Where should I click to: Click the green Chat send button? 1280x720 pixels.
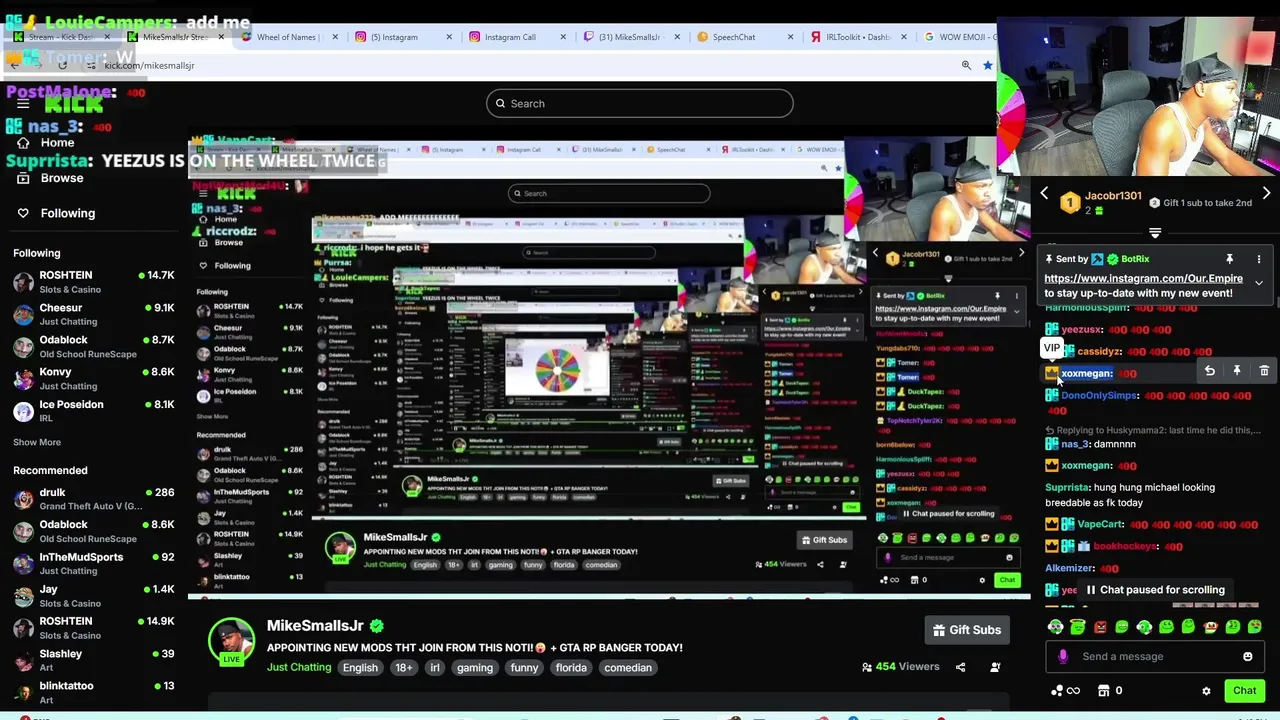1244,691
